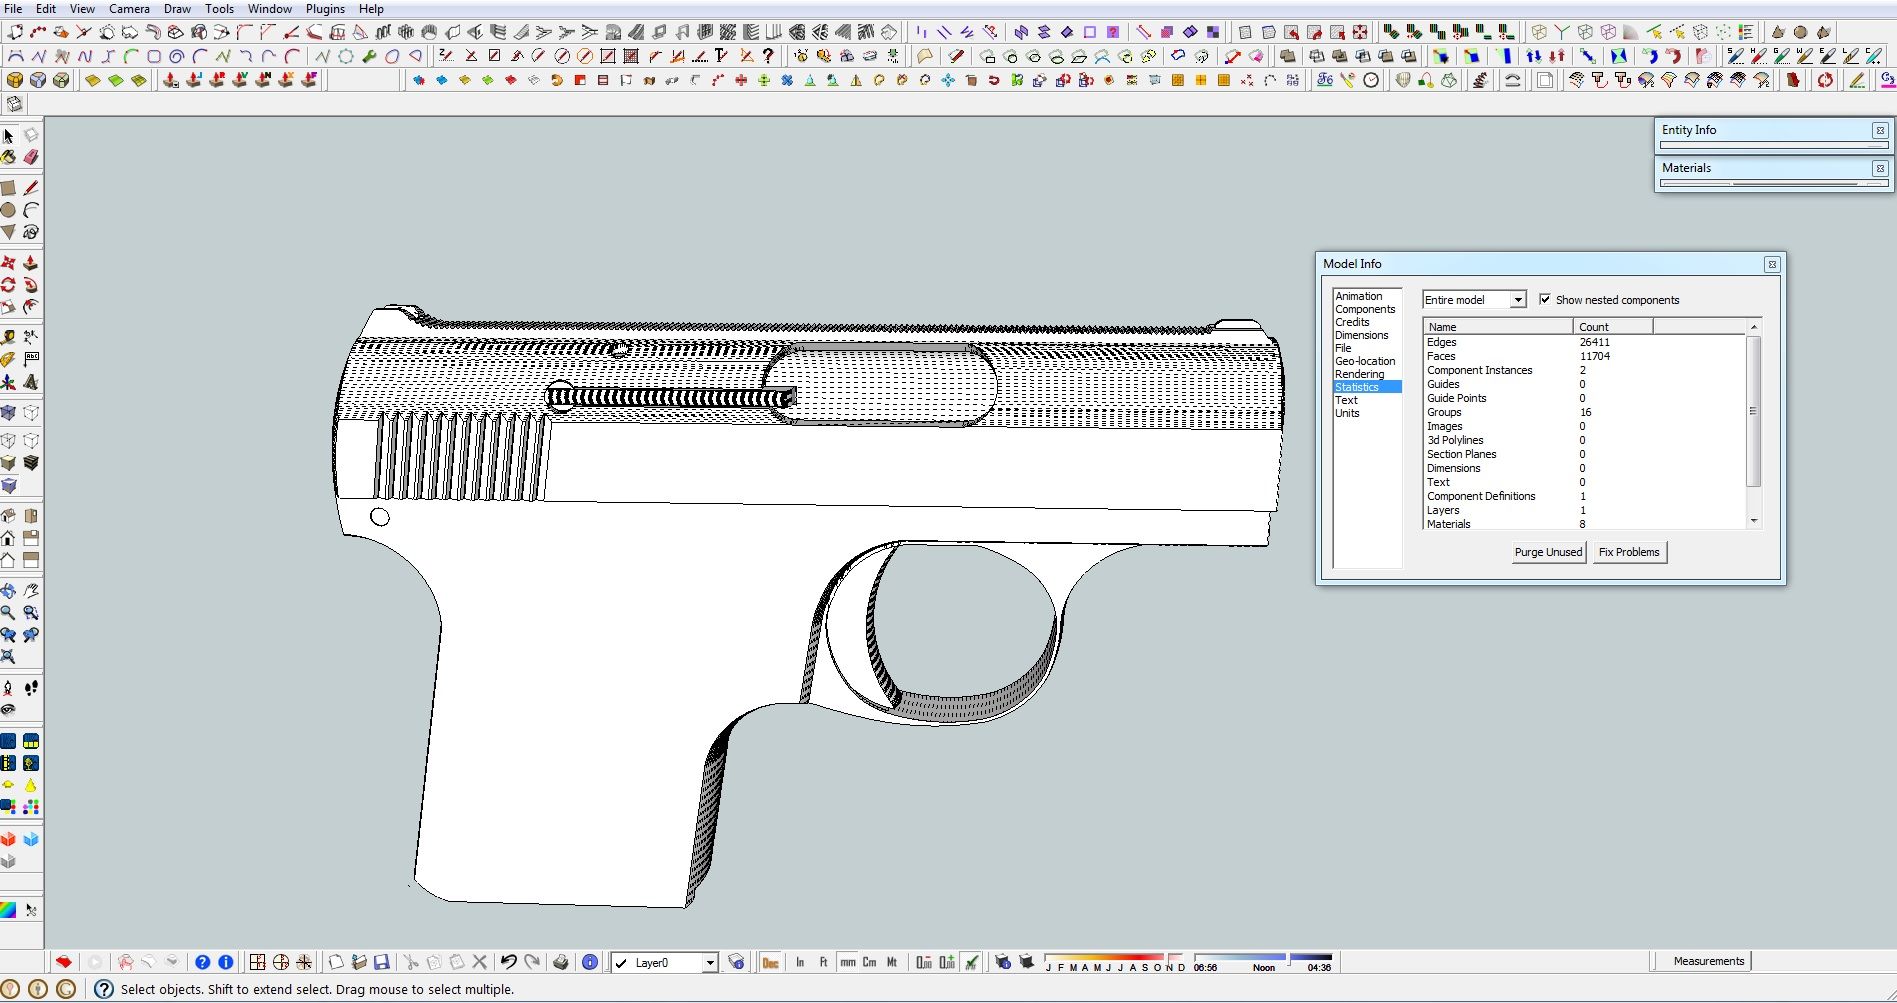Screen dimensions: 1897x1003
Task: Switch to Iso house view
Action: coord(9,516)
